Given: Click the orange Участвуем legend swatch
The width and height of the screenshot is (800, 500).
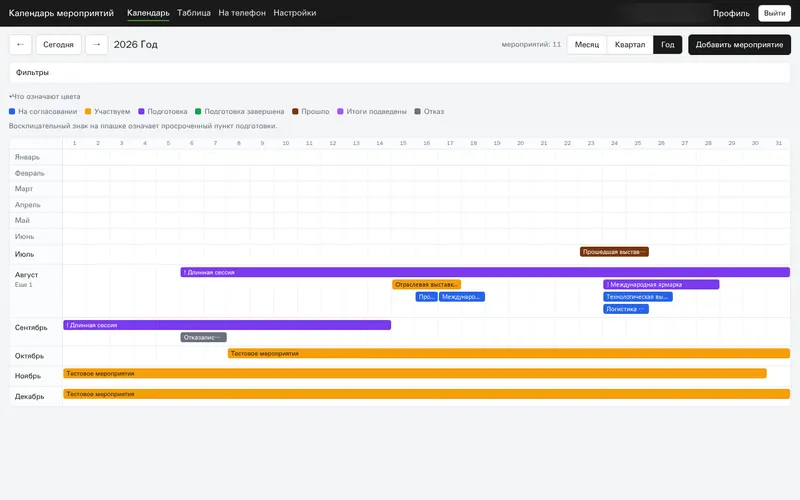Looking at the screenshot, I should (88, 111).
